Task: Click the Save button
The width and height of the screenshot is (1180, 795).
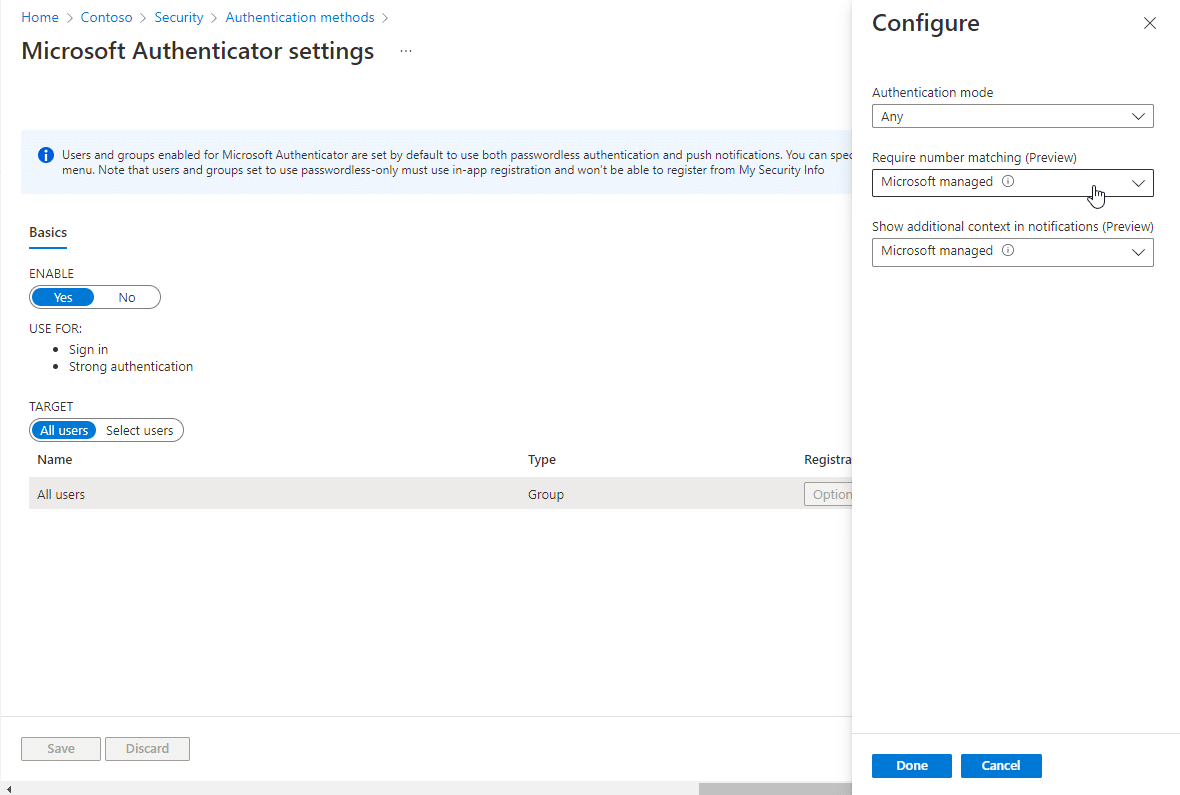Action: click(61, 749)
